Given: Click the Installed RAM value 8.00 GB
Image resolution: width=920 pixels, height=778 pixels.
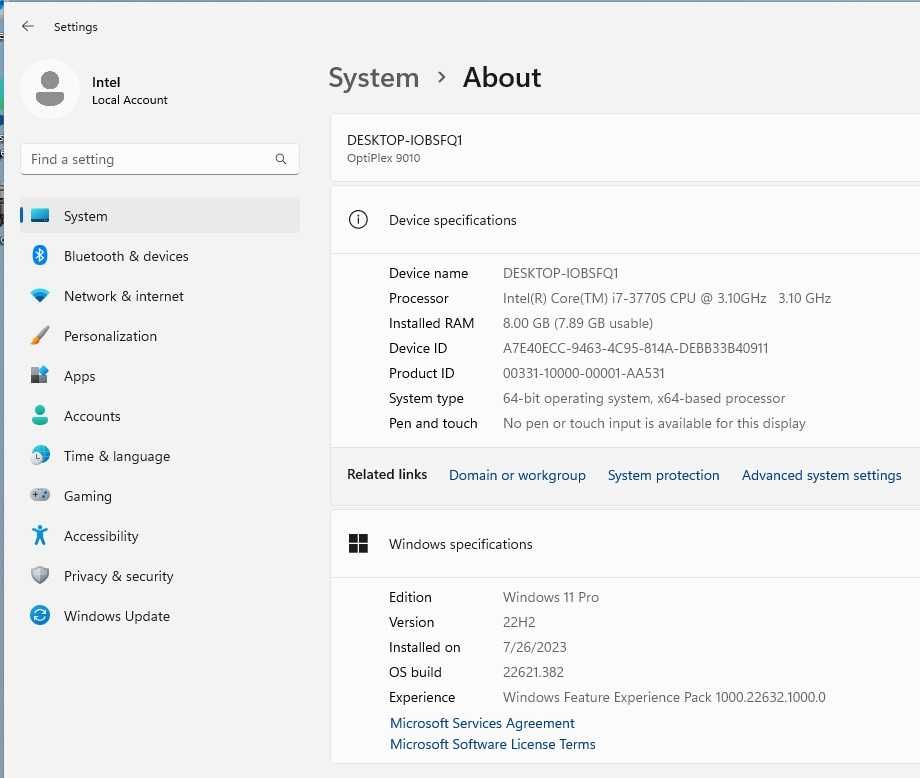Looking at the screenshot, I should click(x=577, y=323).
